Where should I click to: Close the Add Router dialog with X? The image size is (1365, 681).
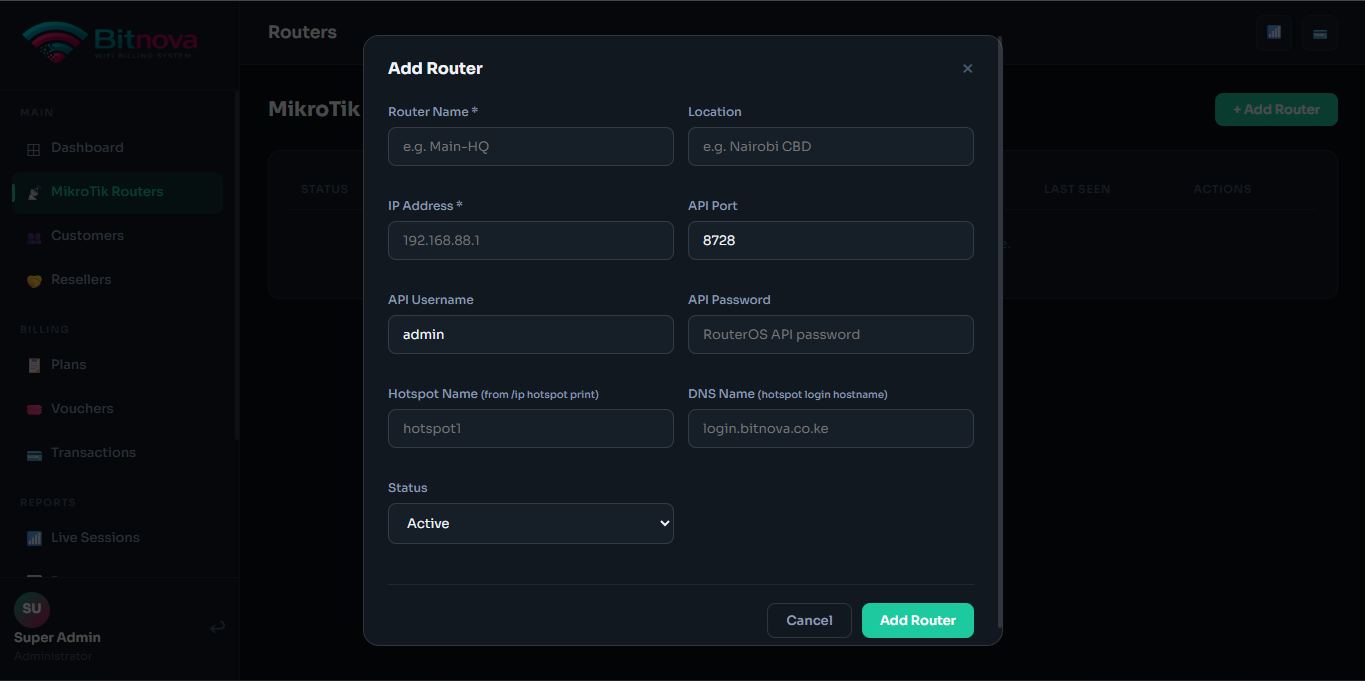pos(967,68)
